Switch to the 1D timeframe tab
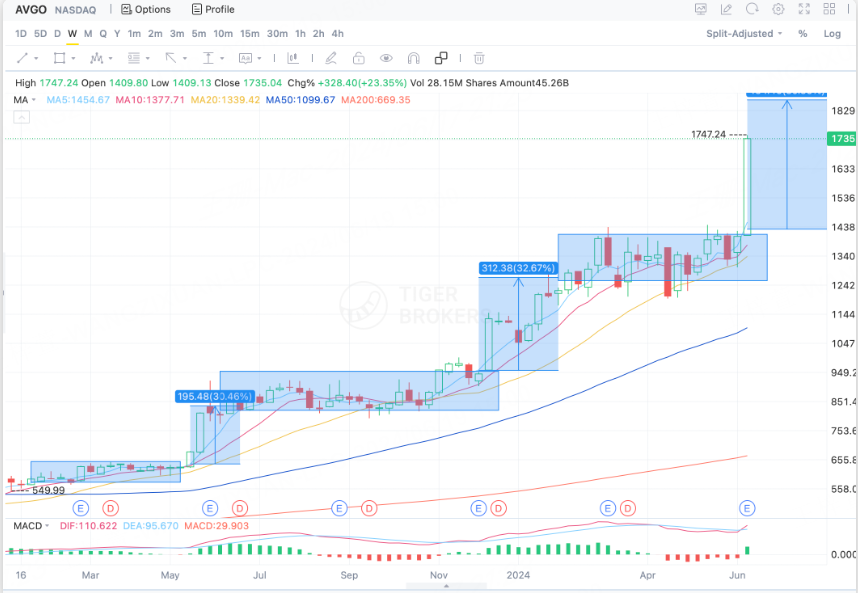Screen dimensions: 858x593 tap(21, 33)
